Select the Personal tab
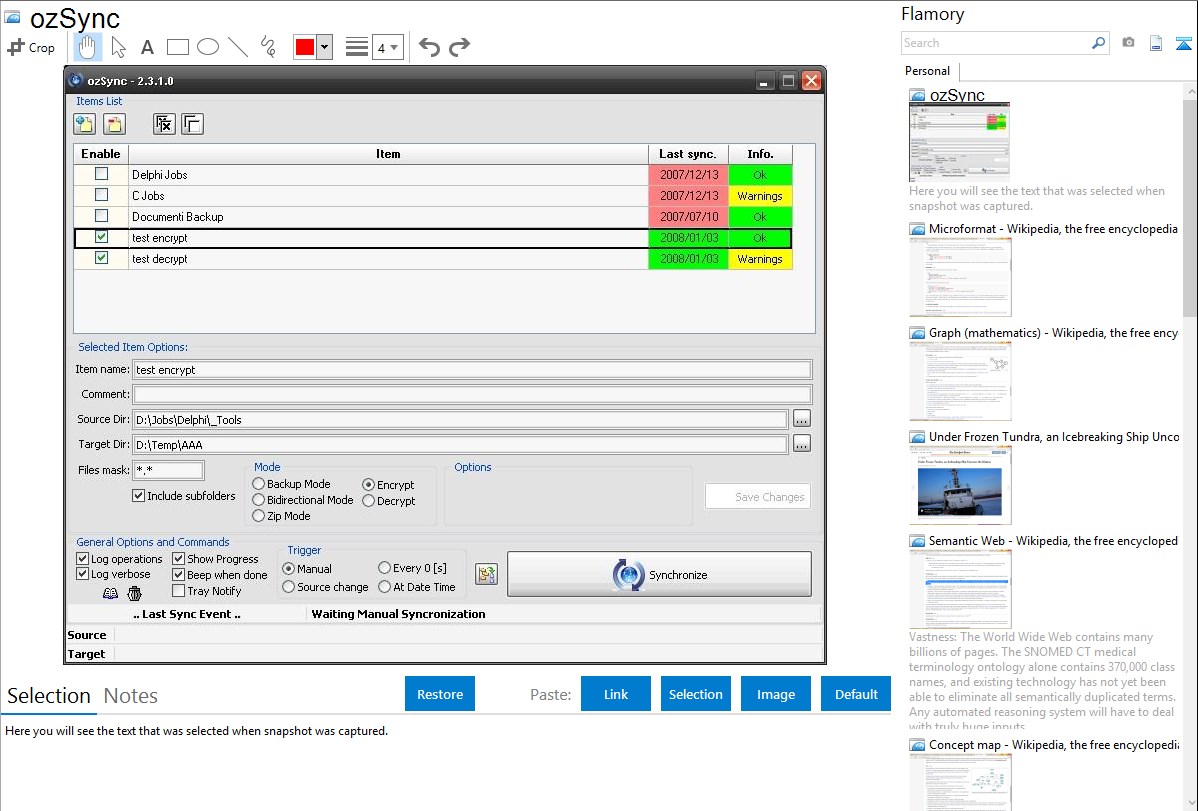The height and width of the screenshot is (811, 1198). click(x=927, y=71)
